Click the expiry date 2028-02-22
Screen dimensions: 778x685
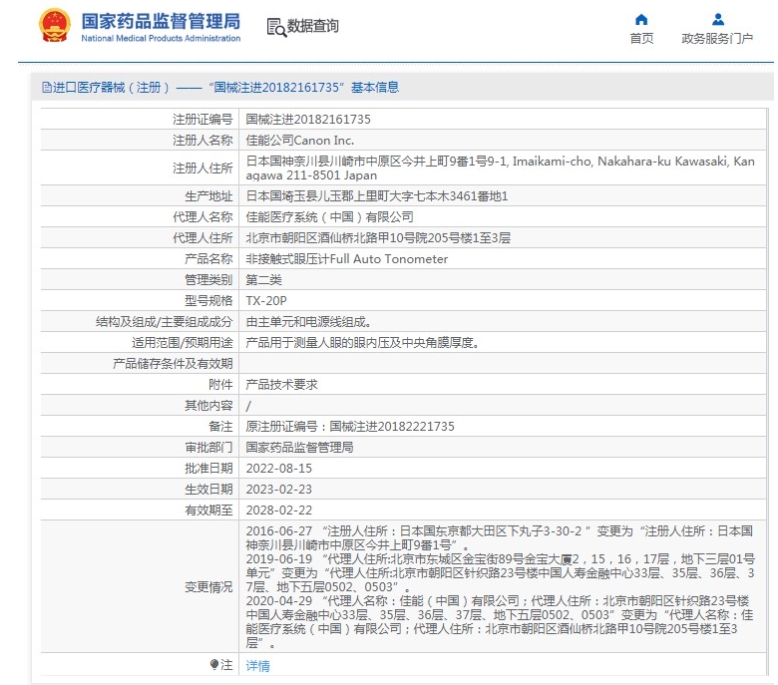(278, 509)
